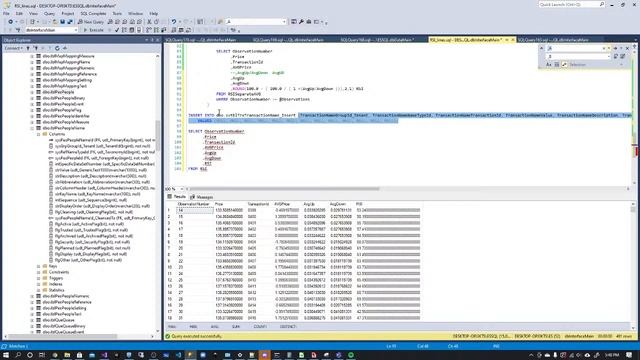Toggle regular expressions in find box

click(x=564, y=64)
